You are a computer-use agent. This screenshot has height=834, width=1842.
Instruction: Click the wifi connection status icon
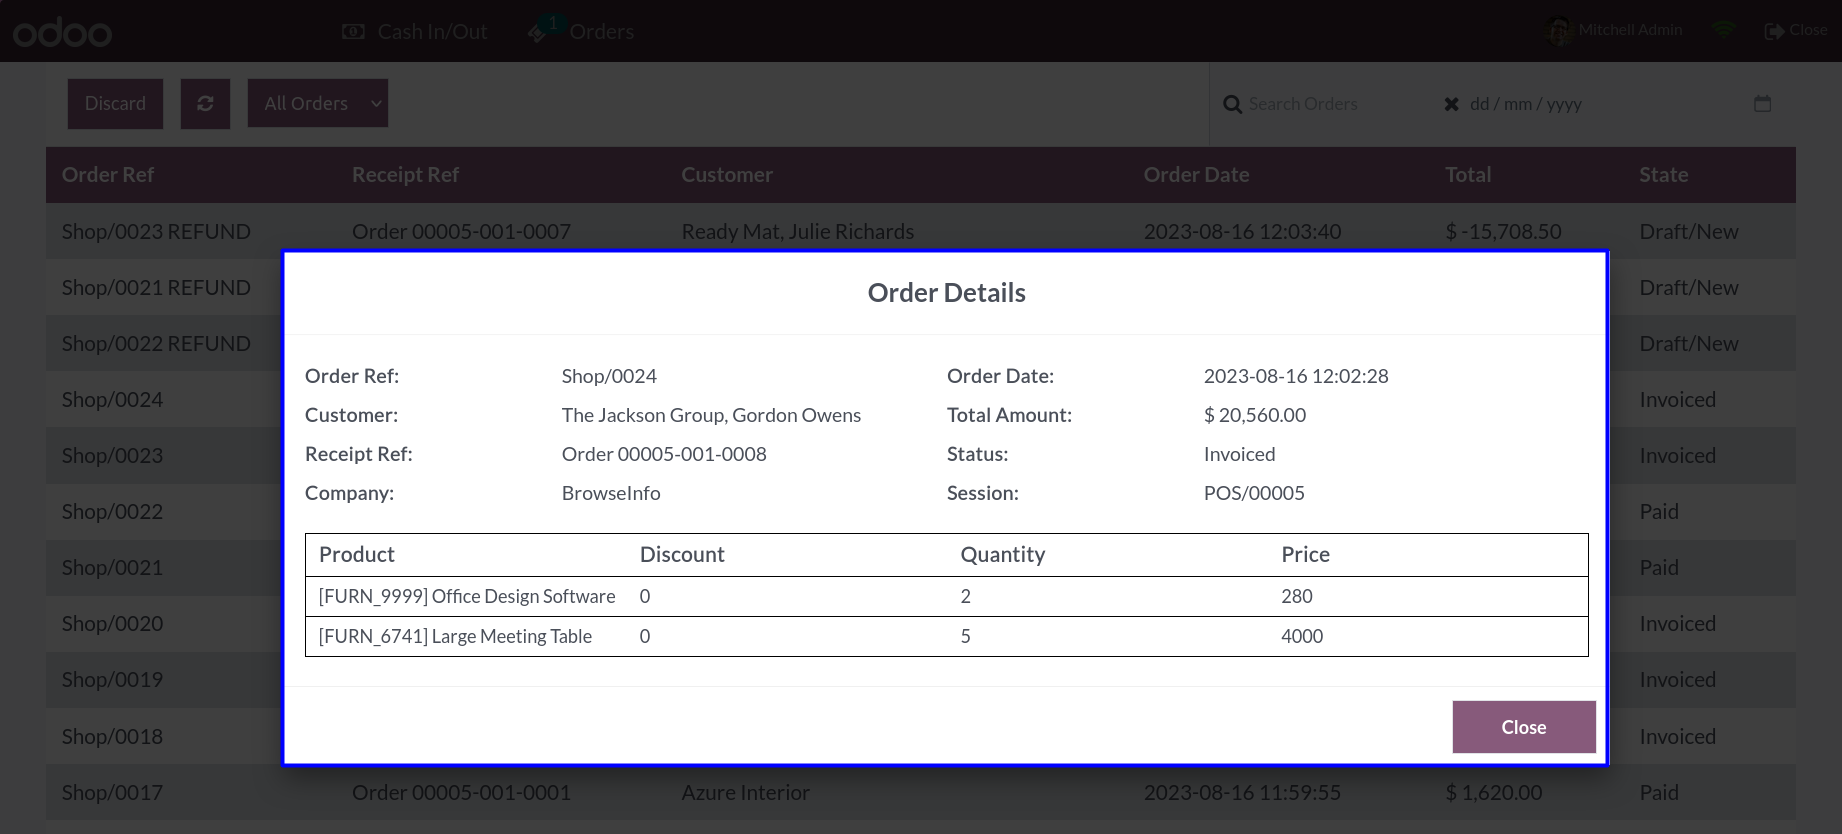coord(1723,31)
